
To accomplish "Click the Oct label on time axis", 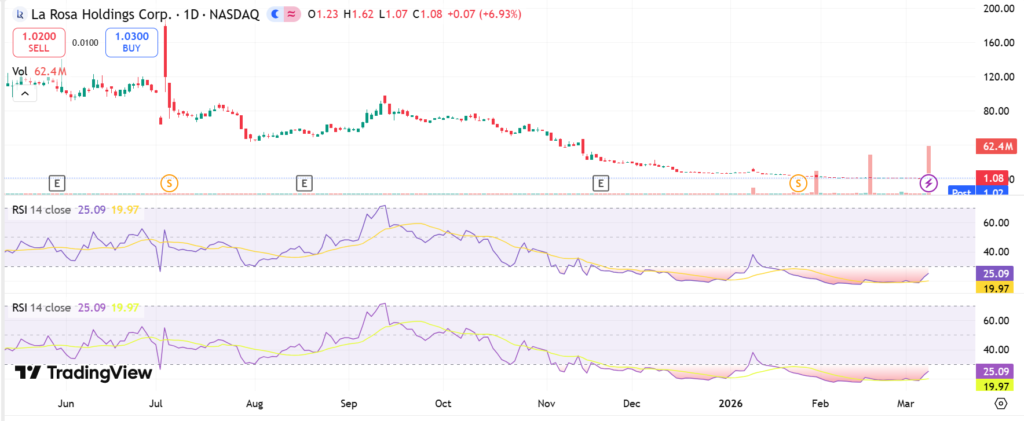I will [444, 404].
